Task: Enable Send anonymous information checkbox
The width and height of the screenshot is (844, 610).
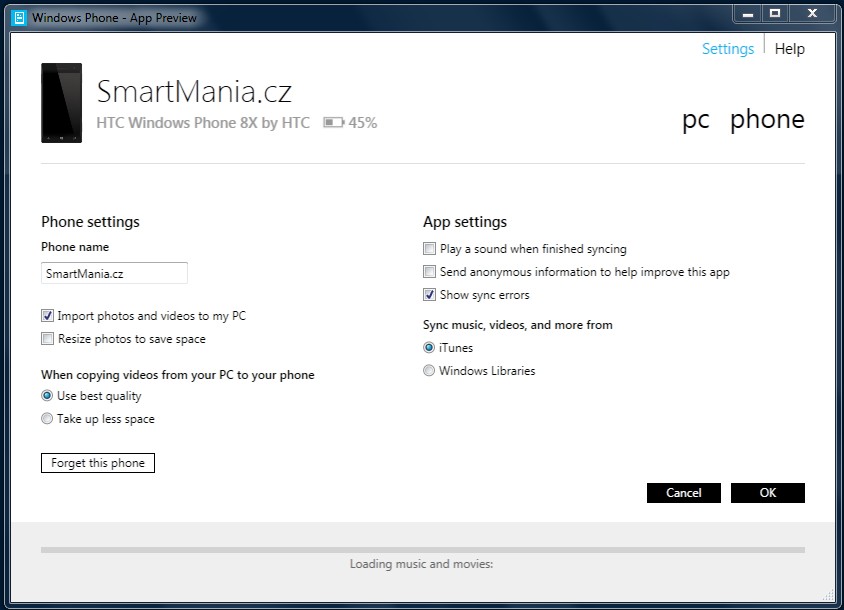Action: click(429, 271)
